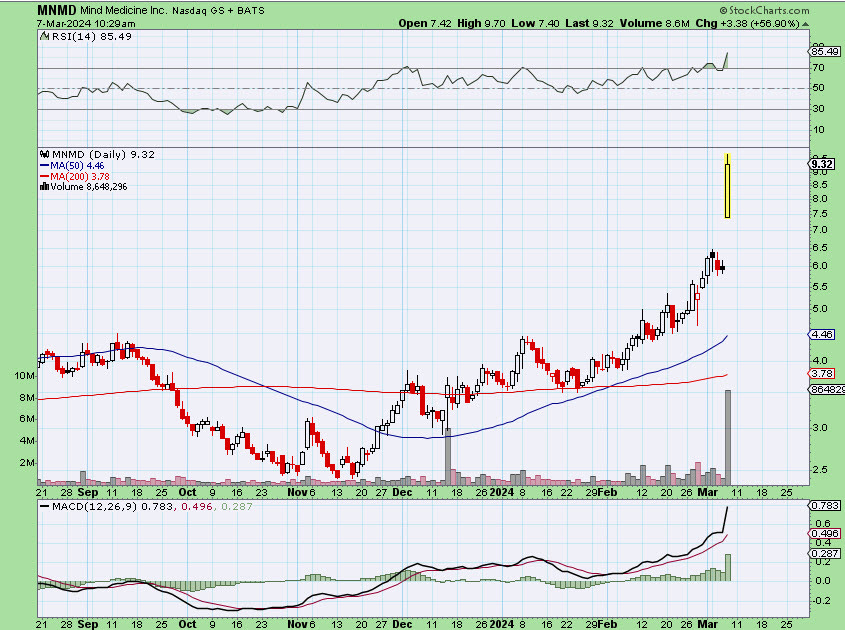Screen dimensions: 845x630
Task: Click the MACD(12,26,9) panel label
Action: (x=95, y=507)
